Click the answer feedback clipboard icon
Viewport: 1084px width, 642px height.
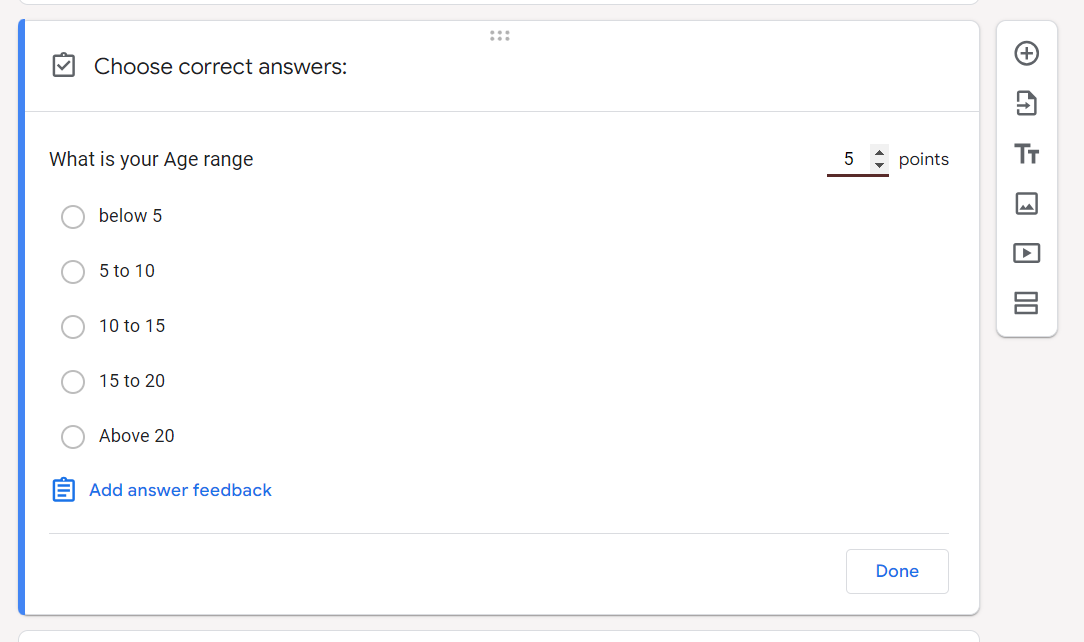point(64,490)
